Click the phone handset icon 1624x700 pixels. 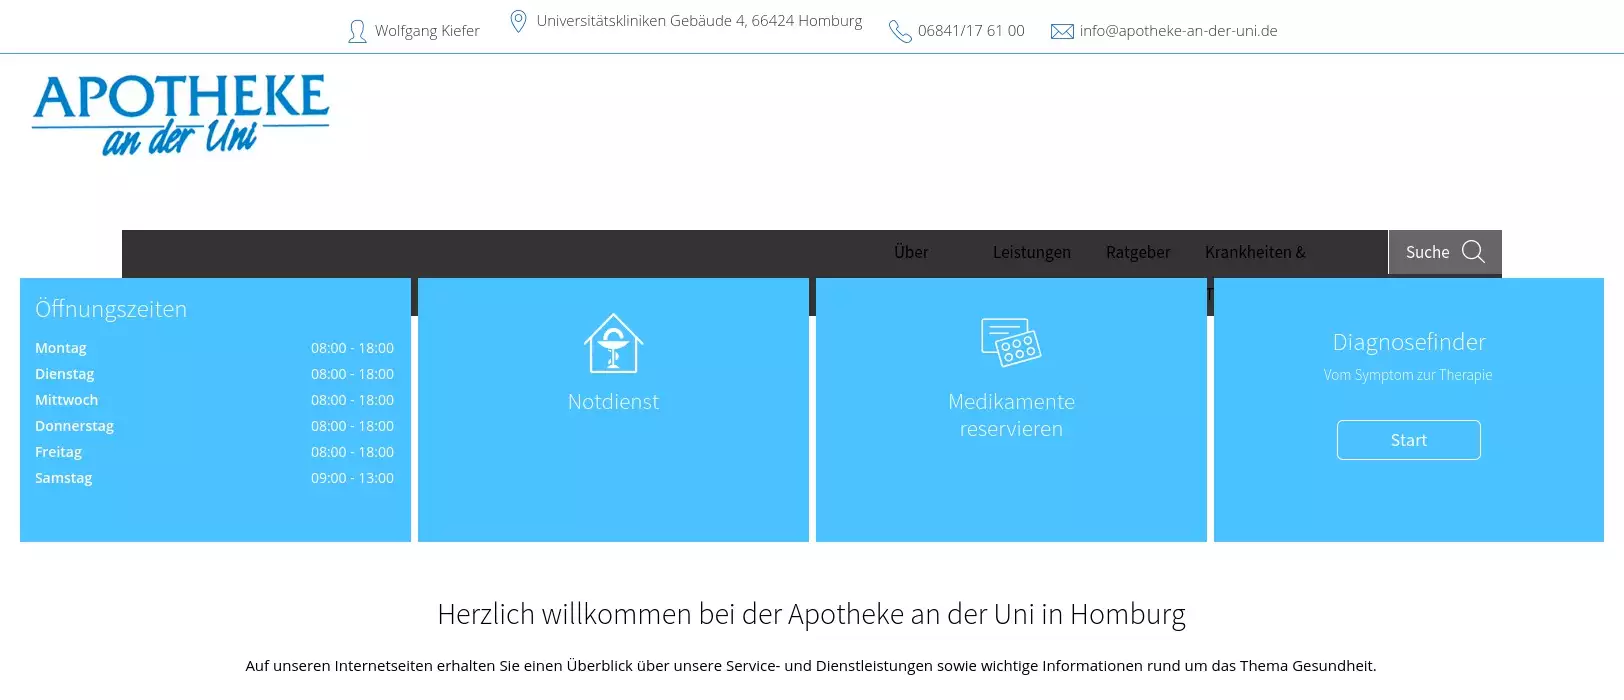900,32
